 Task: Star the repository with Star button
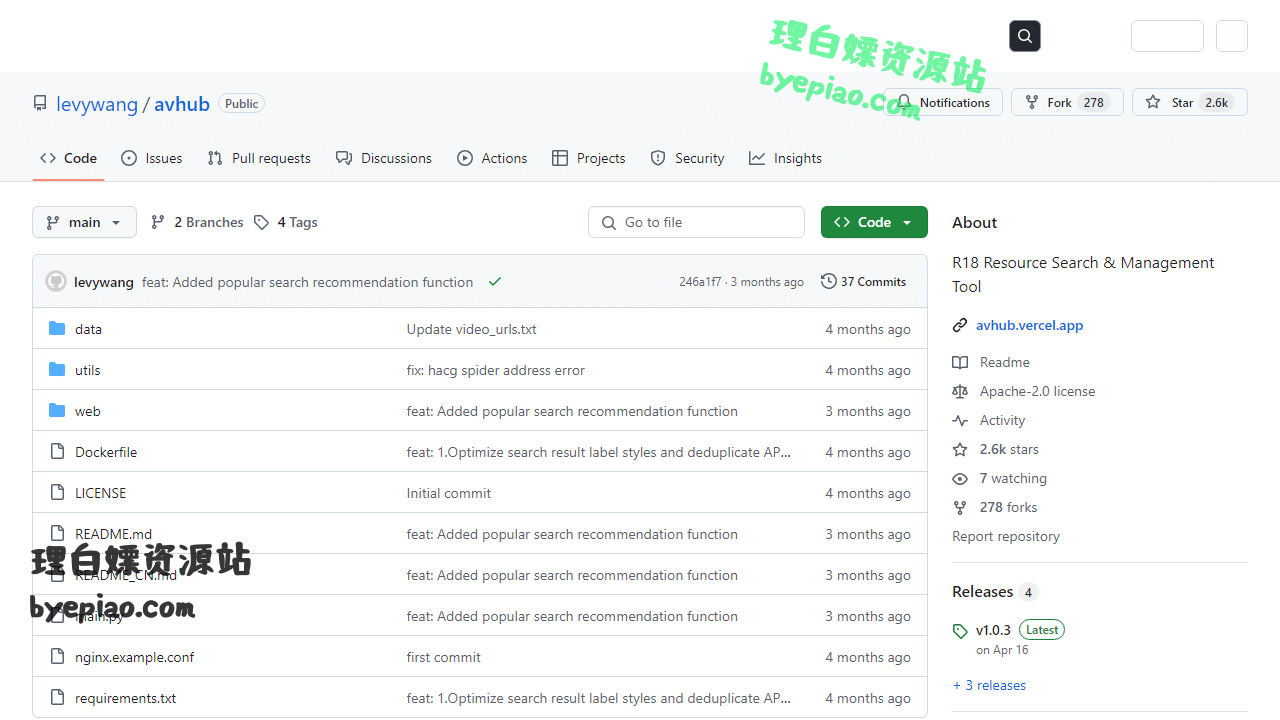(x=1190, y=102)
